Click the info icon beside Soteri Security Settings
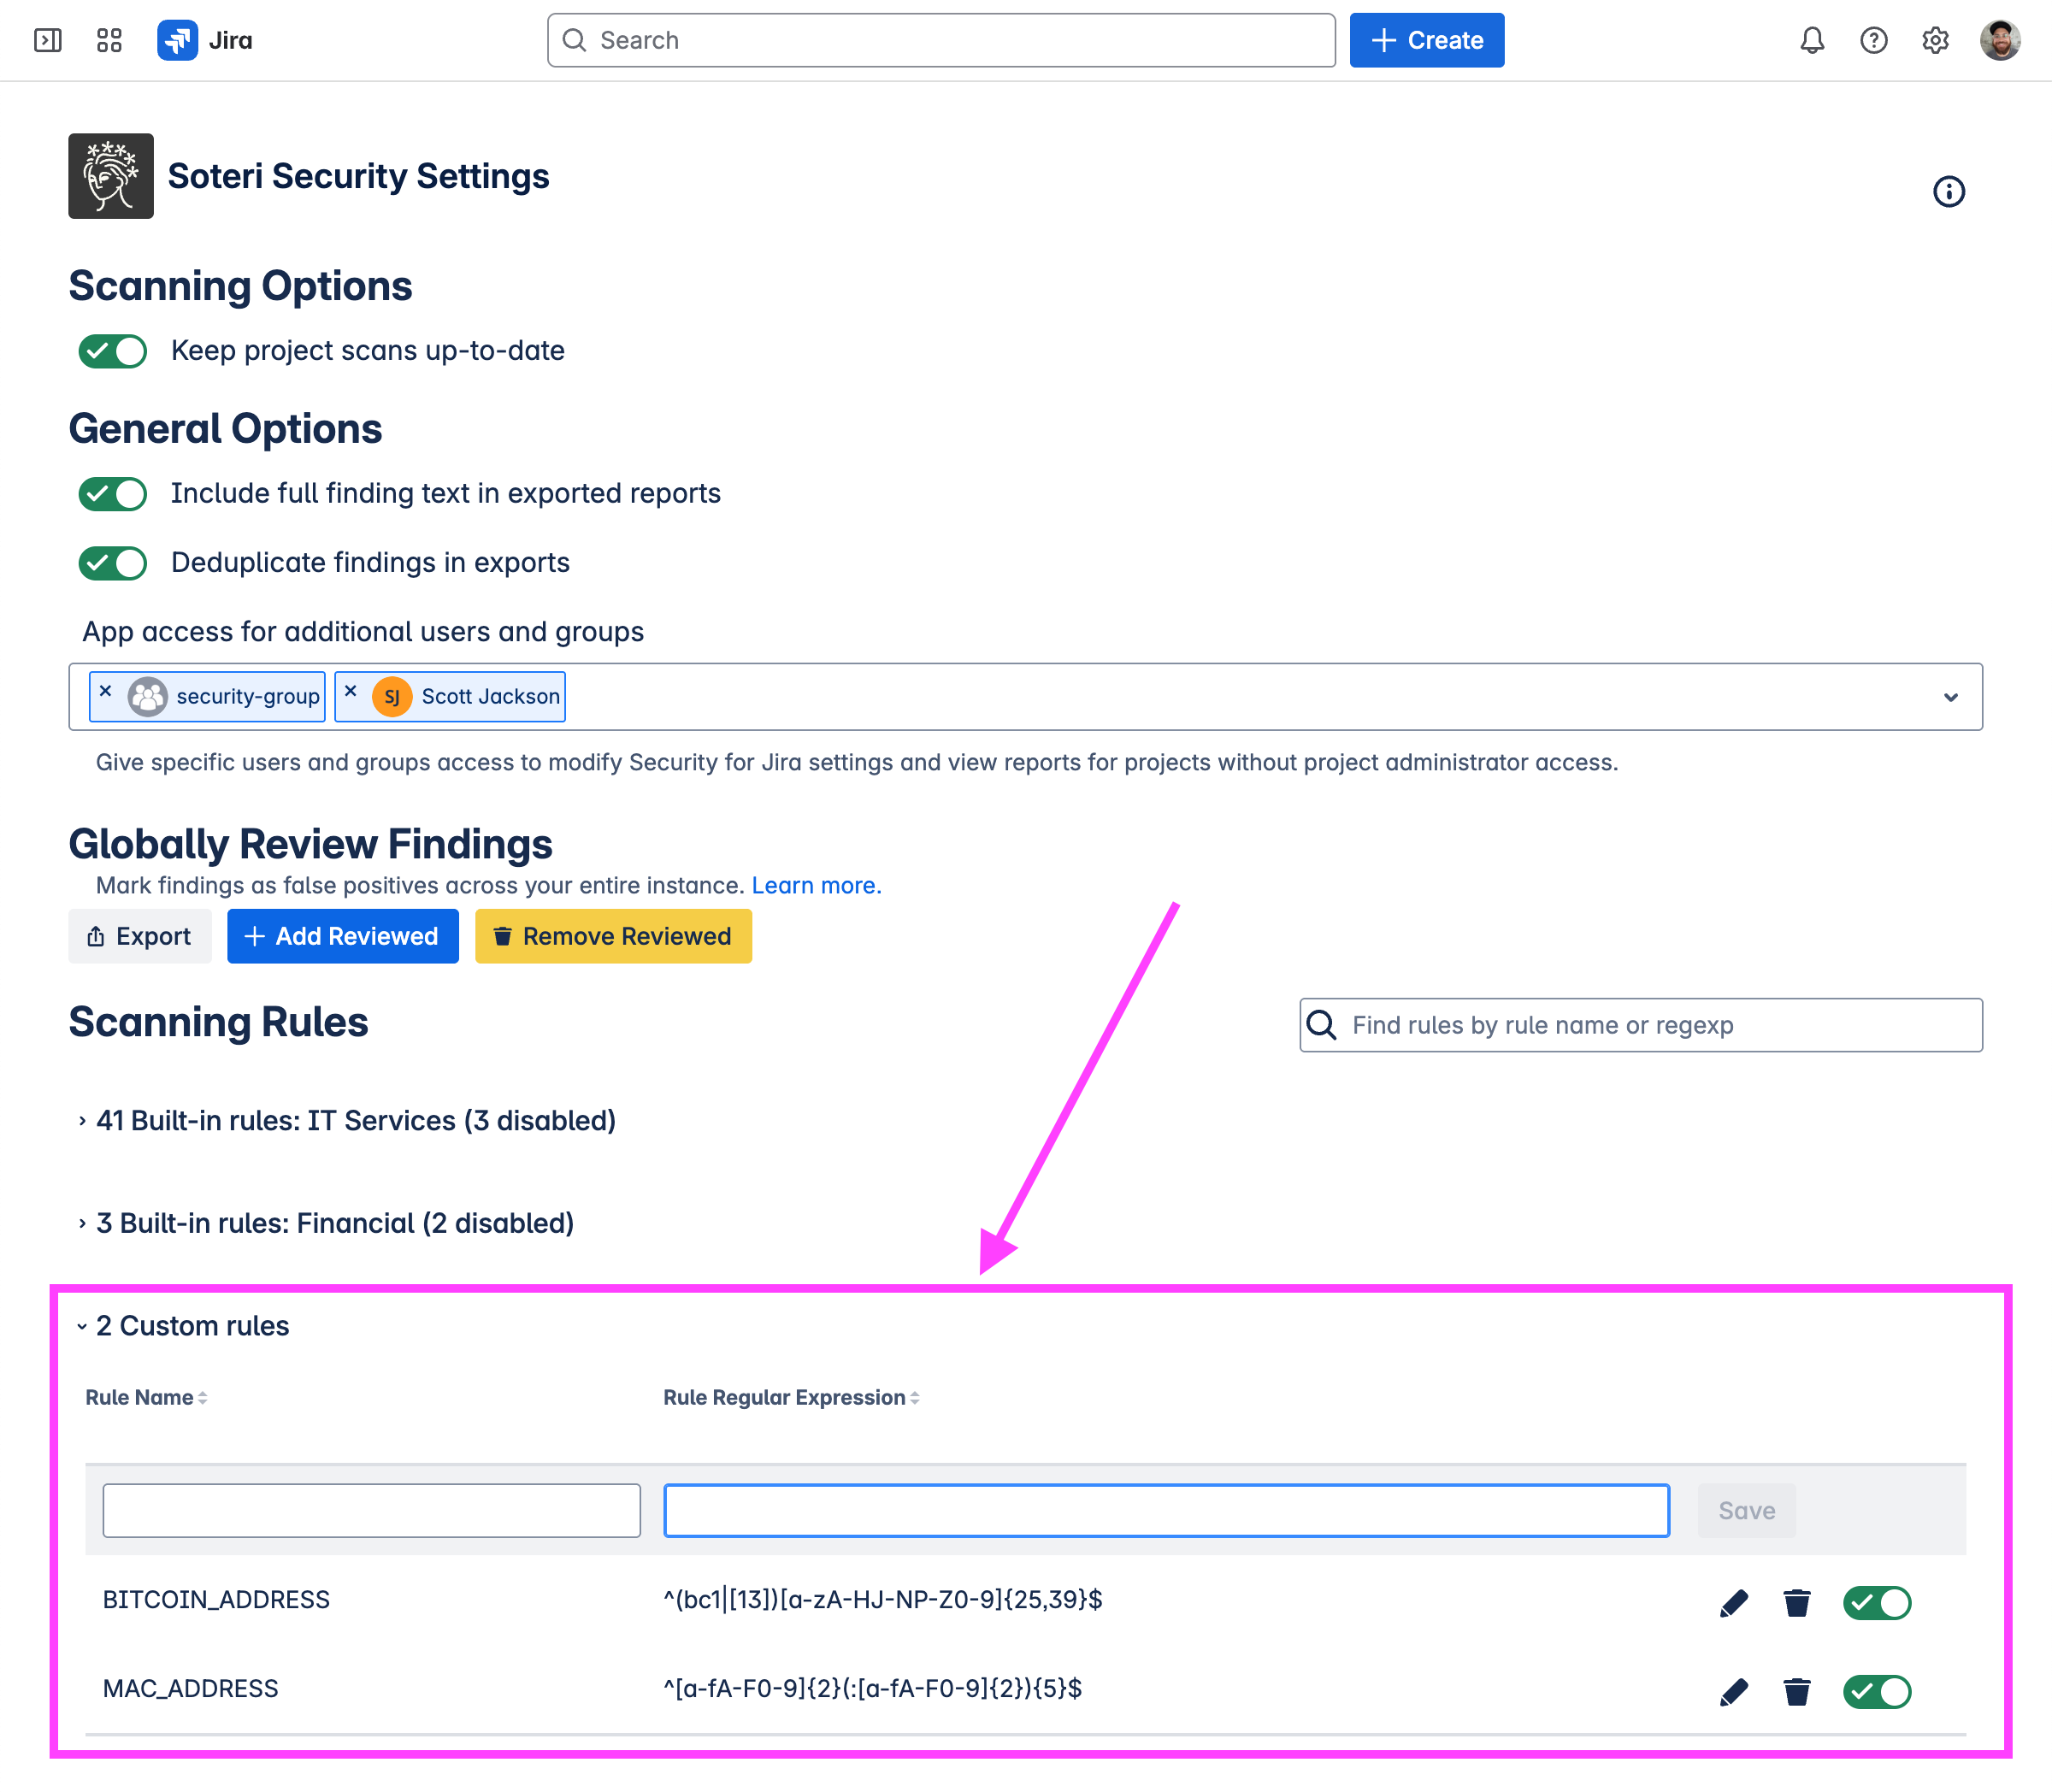2052x1792 pixels. click(1948, 191)
